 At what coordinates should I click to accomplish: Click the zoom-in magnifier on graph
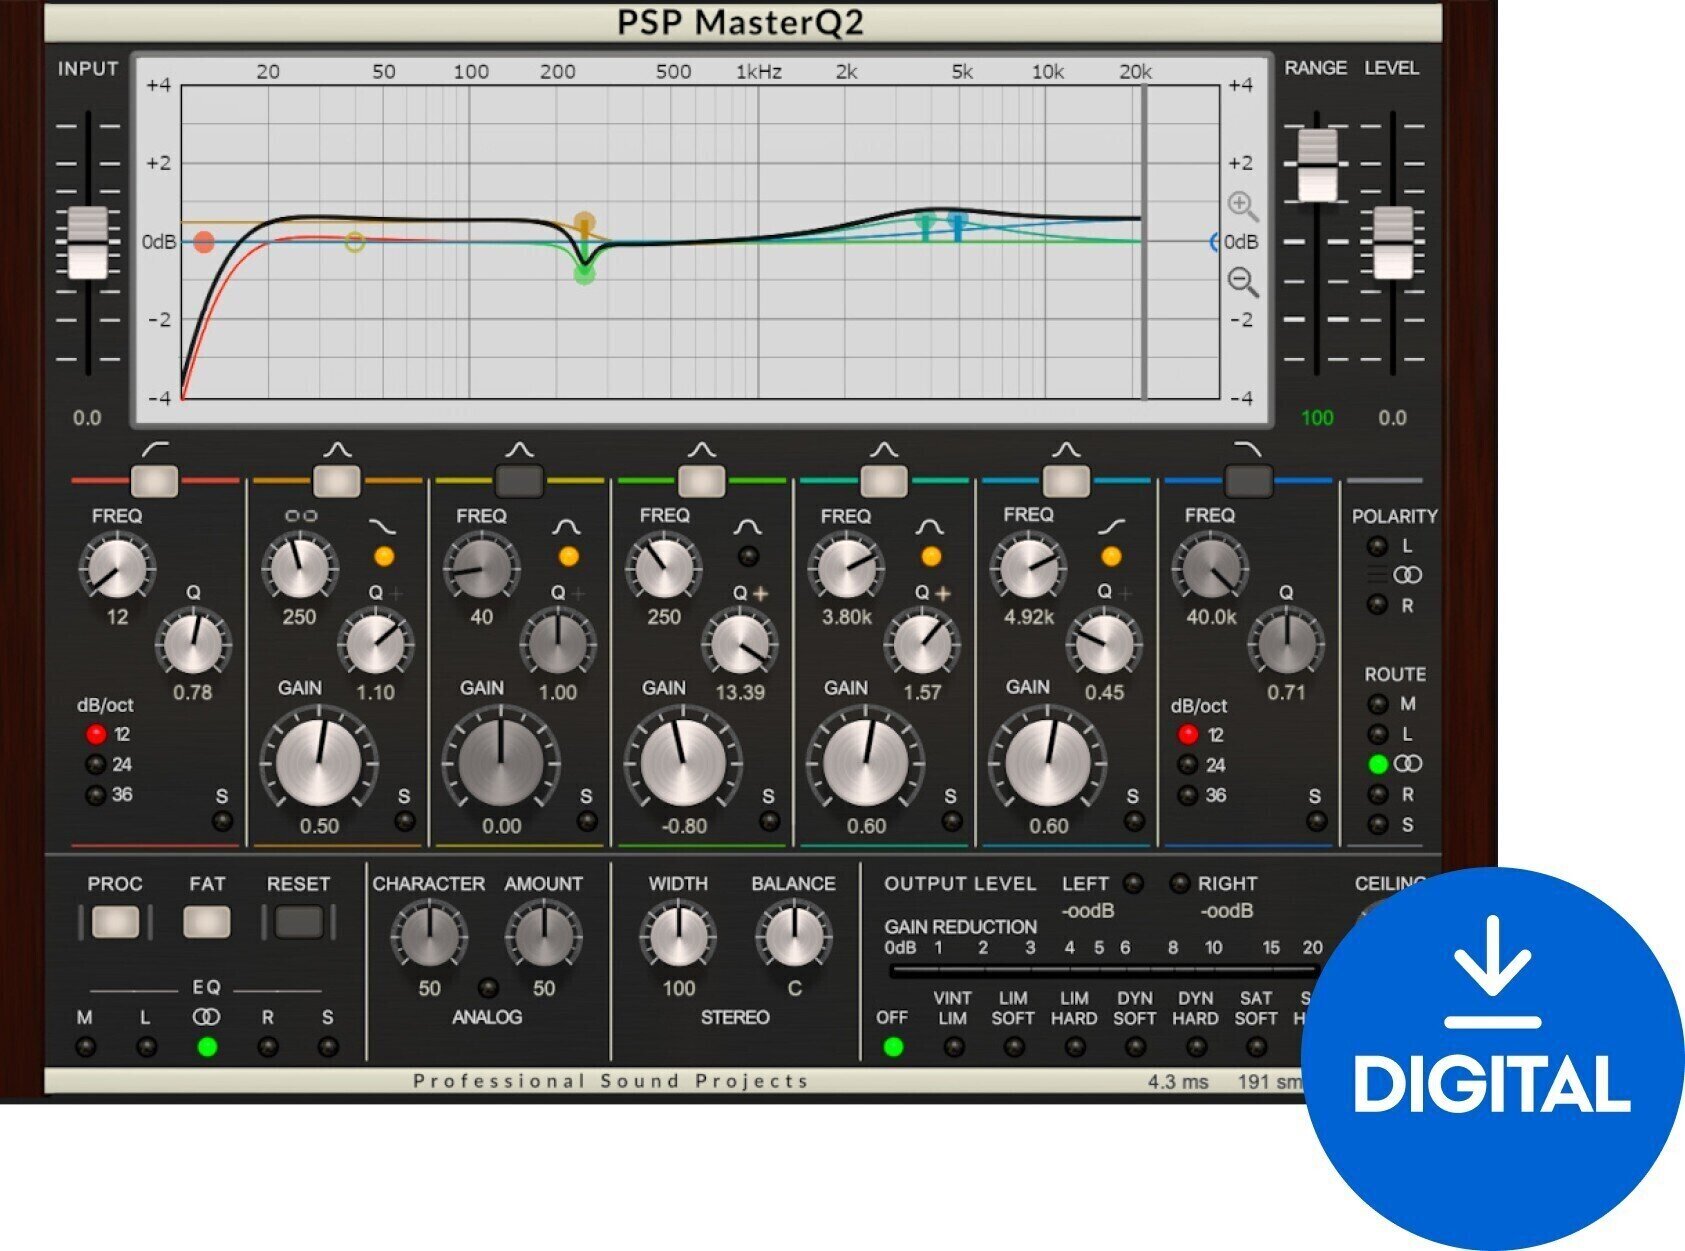[x=1243, y=207]
